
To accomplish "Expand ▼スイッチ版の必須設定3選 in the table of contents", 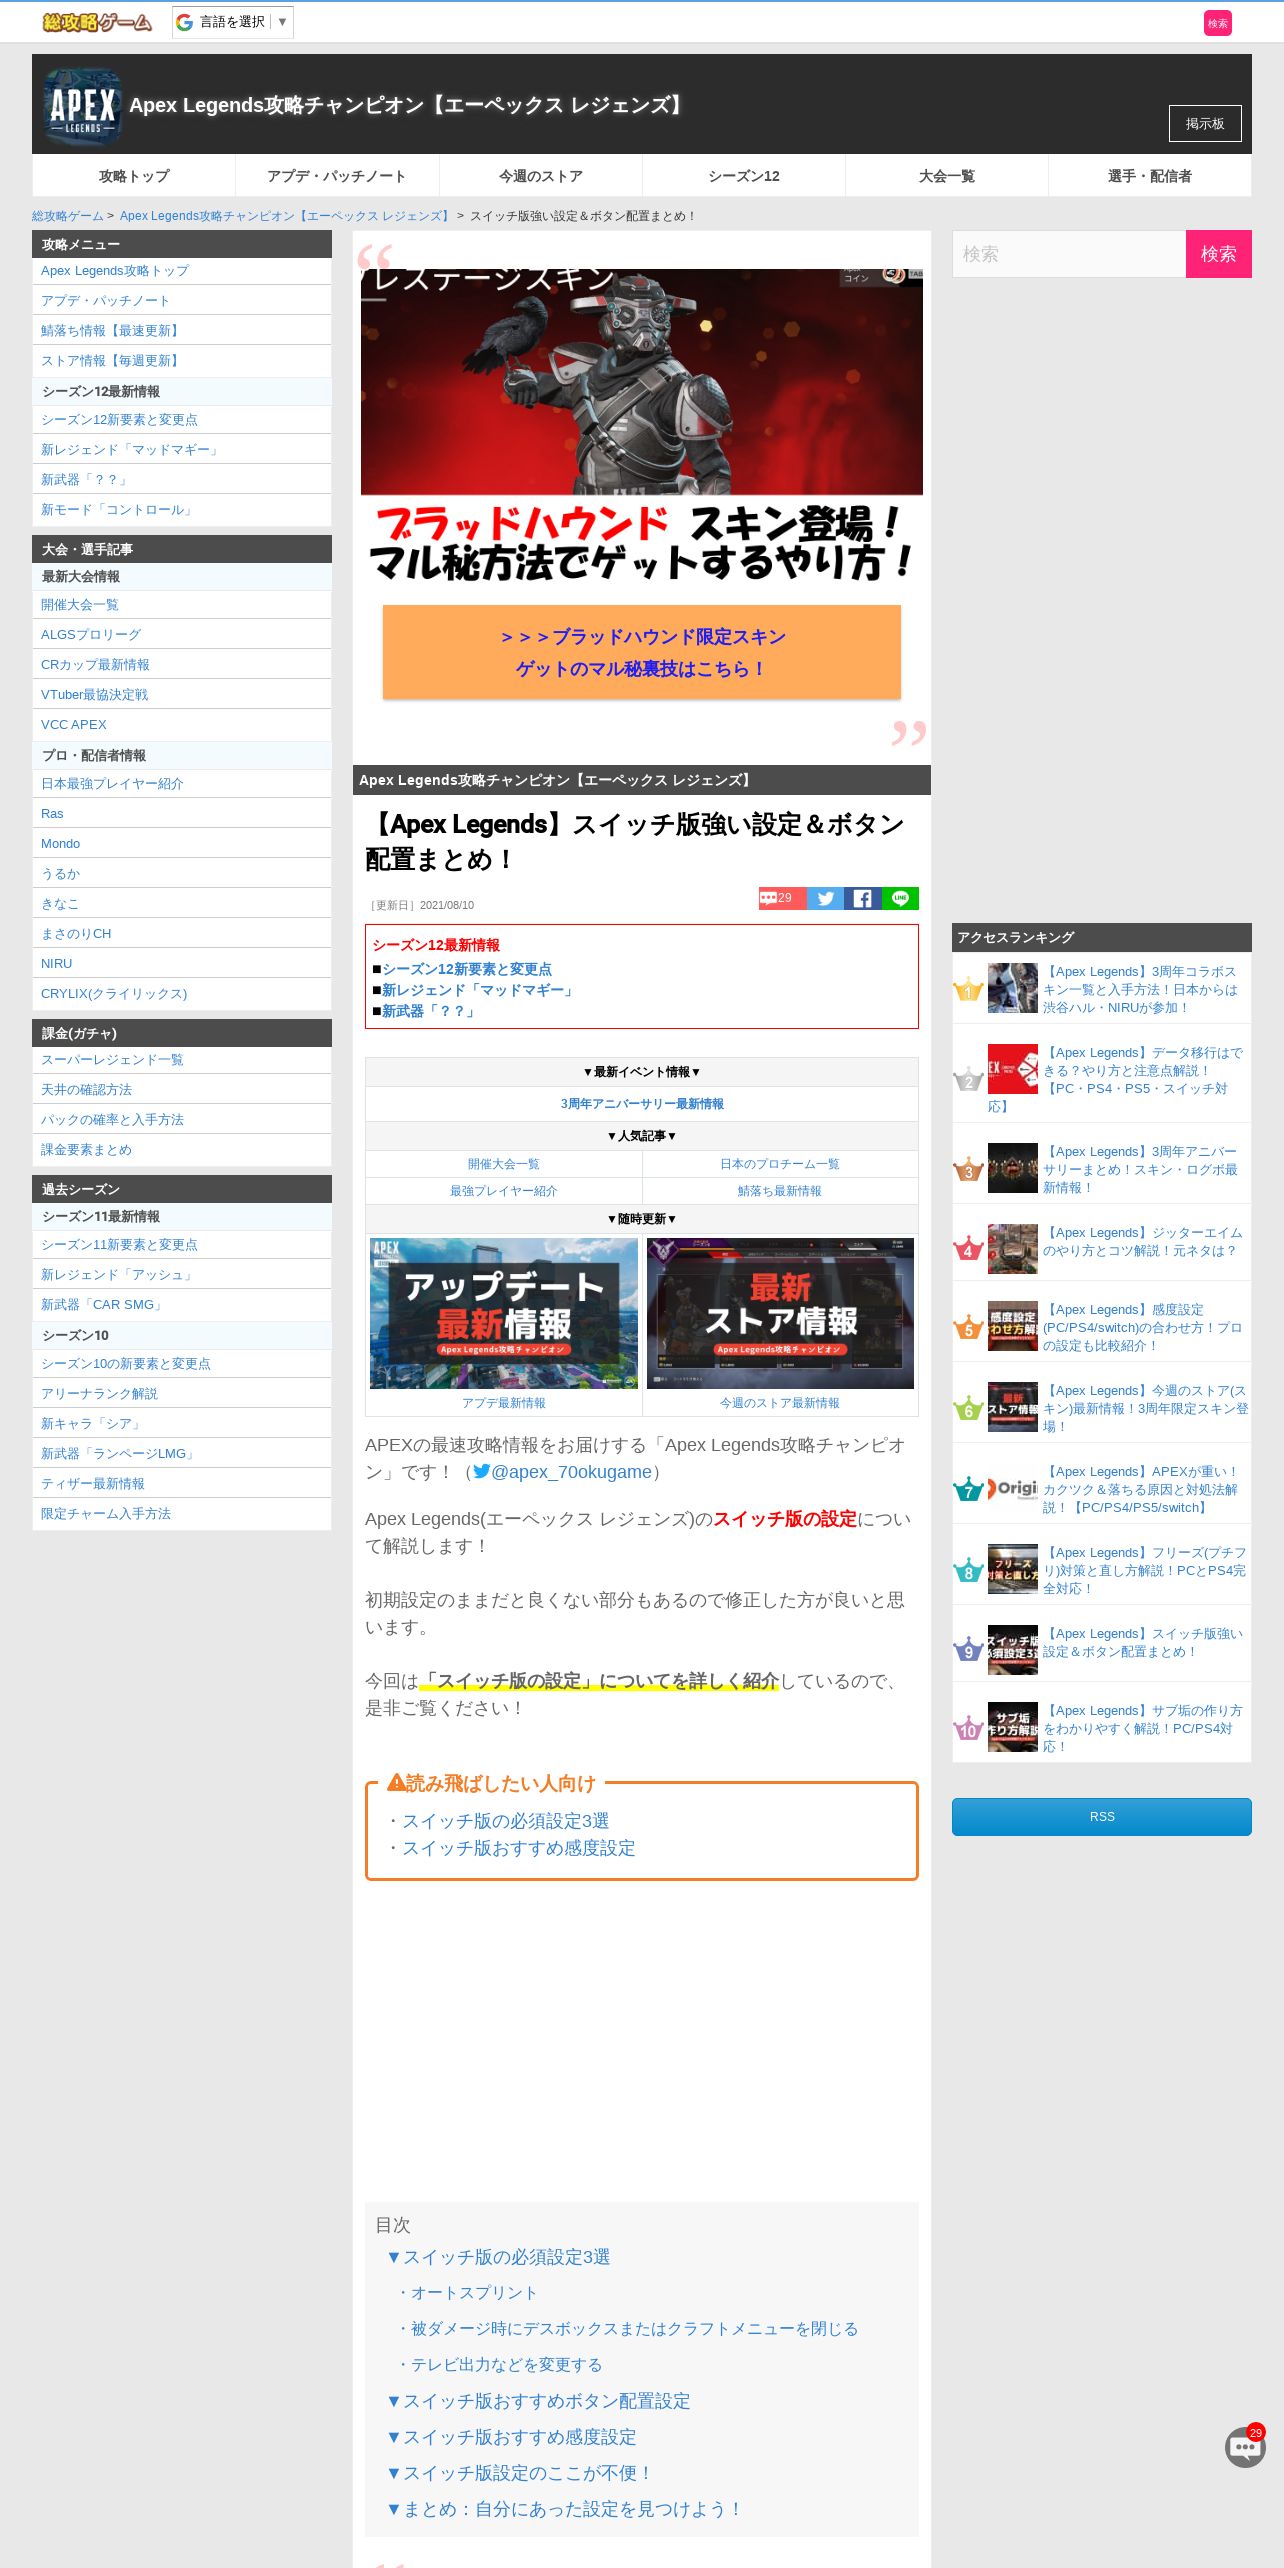I will point(498,2257).
